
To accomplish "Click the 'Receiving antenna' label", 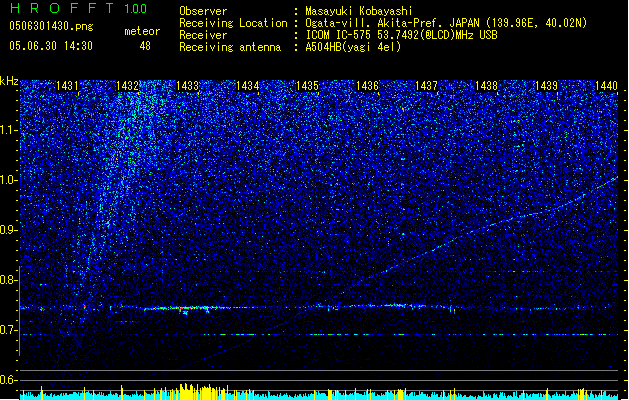I will (230, 47).
